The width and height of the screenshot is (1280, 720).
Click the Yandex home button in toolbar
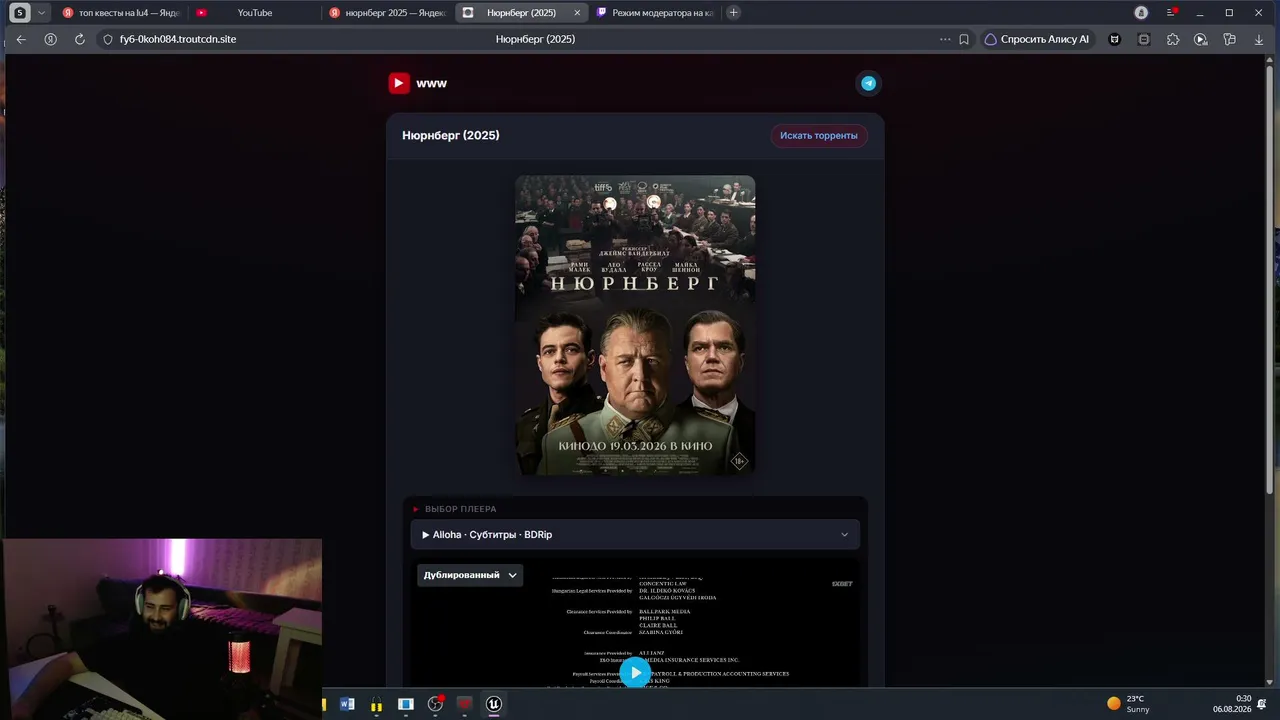pyautogui.click(x=50, y=39)
